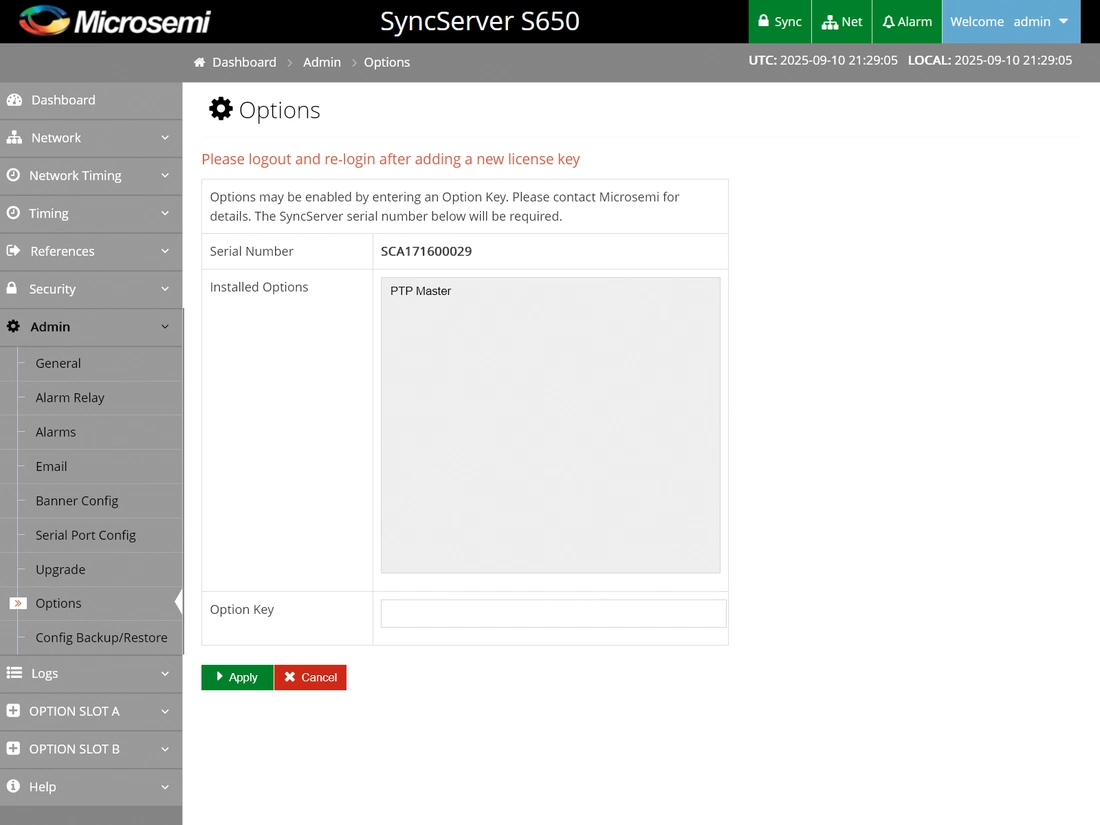The width and height of the screenshot is (1100, 825).
Task: Click the serial number SCA171600029
Action: [427, 251]
